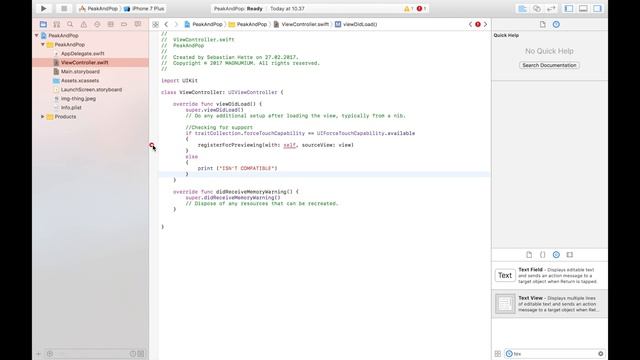This screenshot has height=360, width=640.
Task: Show the Find navigator
Action: (x=70, y=24)
